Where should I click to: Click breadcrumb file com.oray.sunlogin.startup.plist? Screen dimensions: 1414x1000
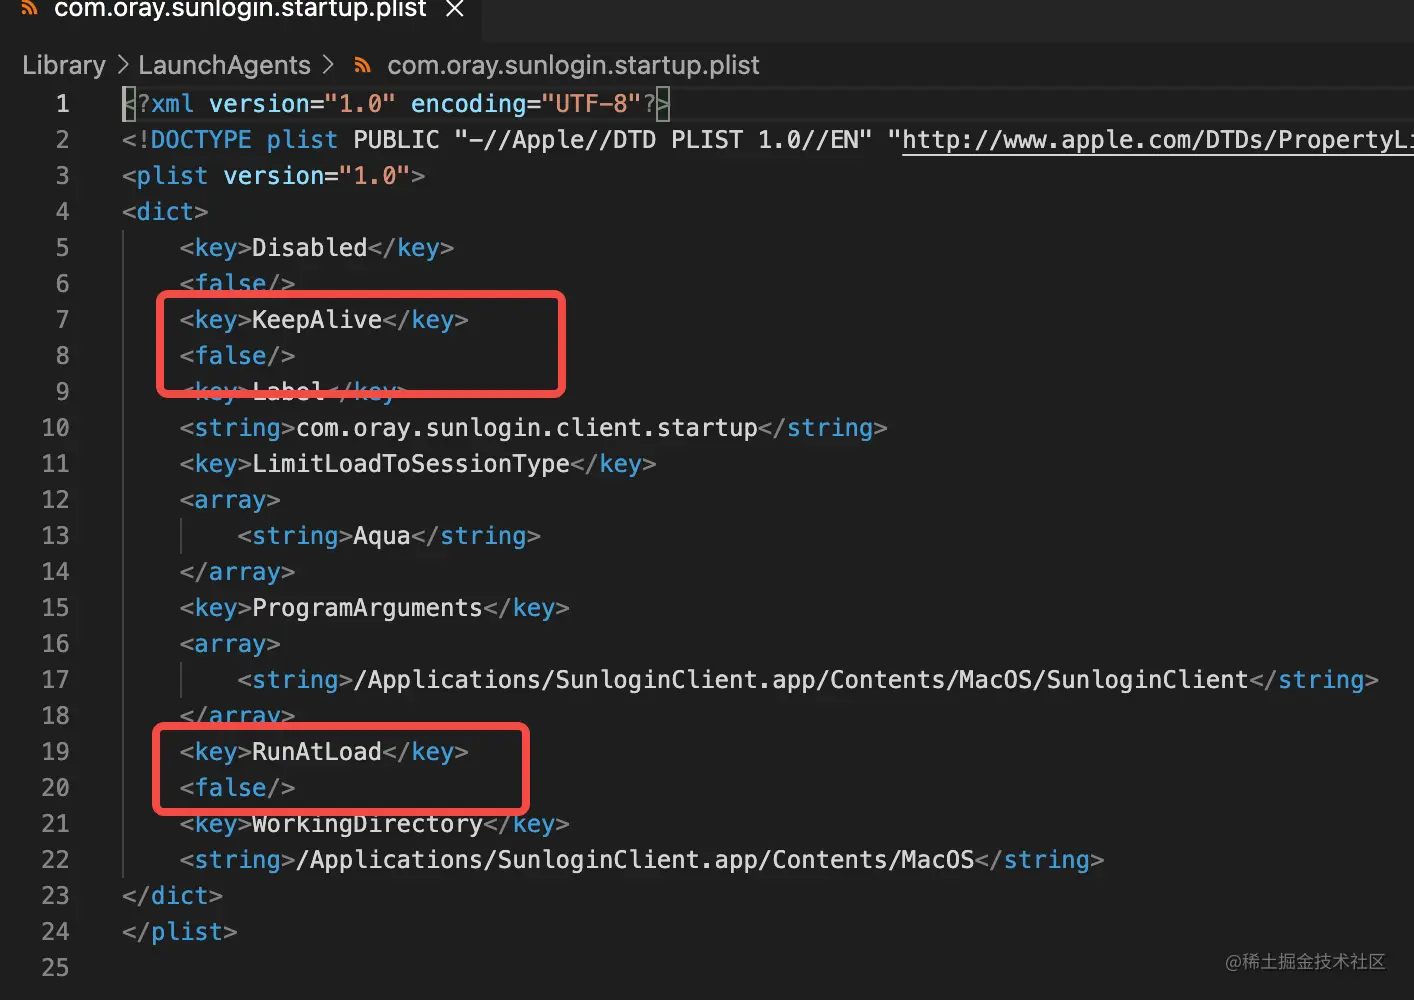click(x=573, y=66)
